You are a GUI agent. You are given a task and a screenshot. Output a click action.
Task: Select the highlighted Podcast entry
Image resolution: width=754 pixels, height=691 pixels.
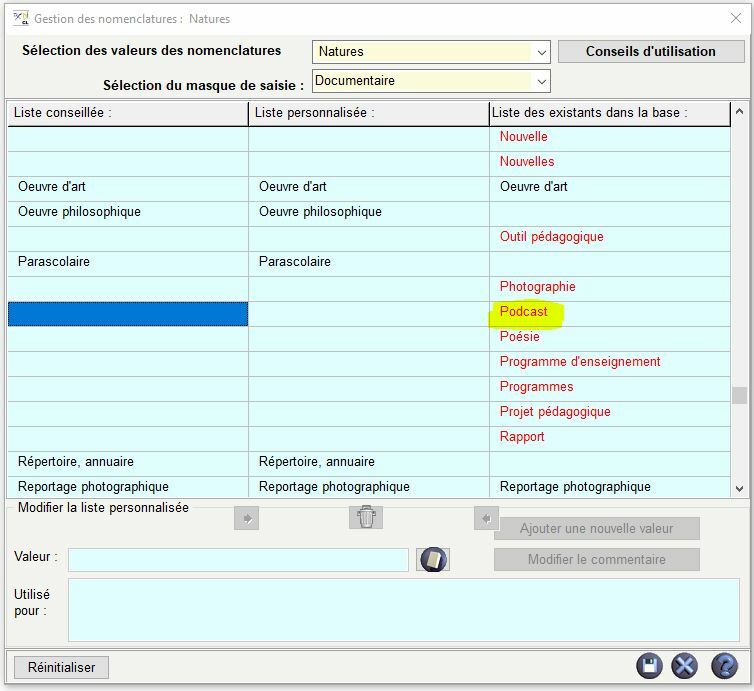524,312
